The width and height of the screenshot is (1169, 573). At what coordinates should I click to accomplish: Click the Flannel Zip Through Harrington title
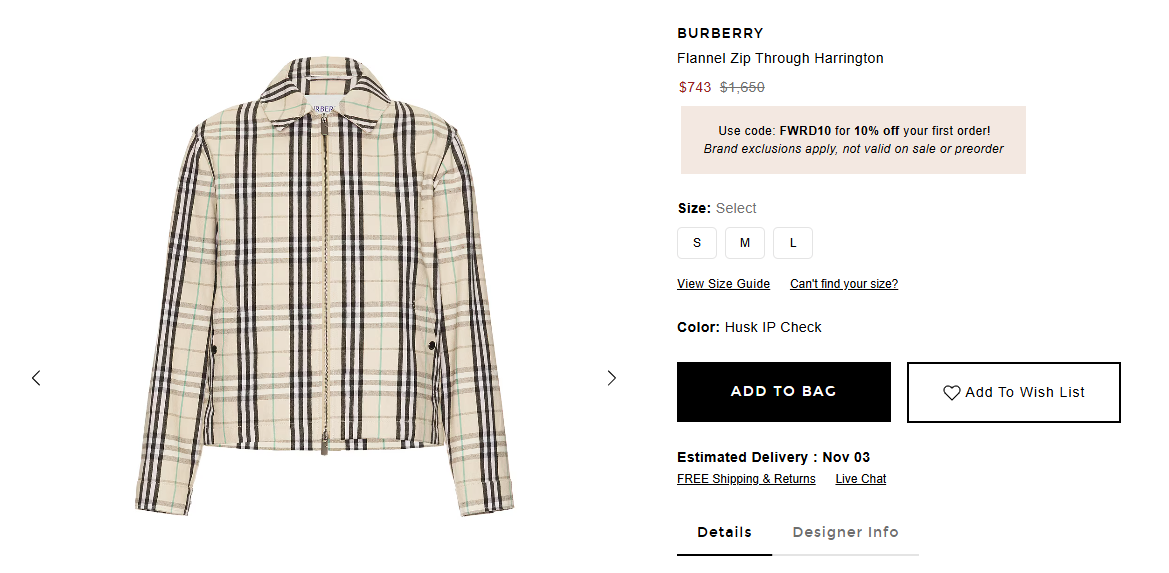(780, 58)
